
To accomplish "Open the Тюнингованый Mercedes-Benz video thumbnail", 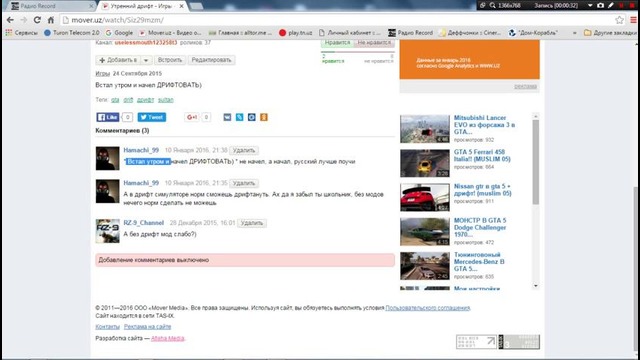I will pyautogui.click(x=424, y=266).
